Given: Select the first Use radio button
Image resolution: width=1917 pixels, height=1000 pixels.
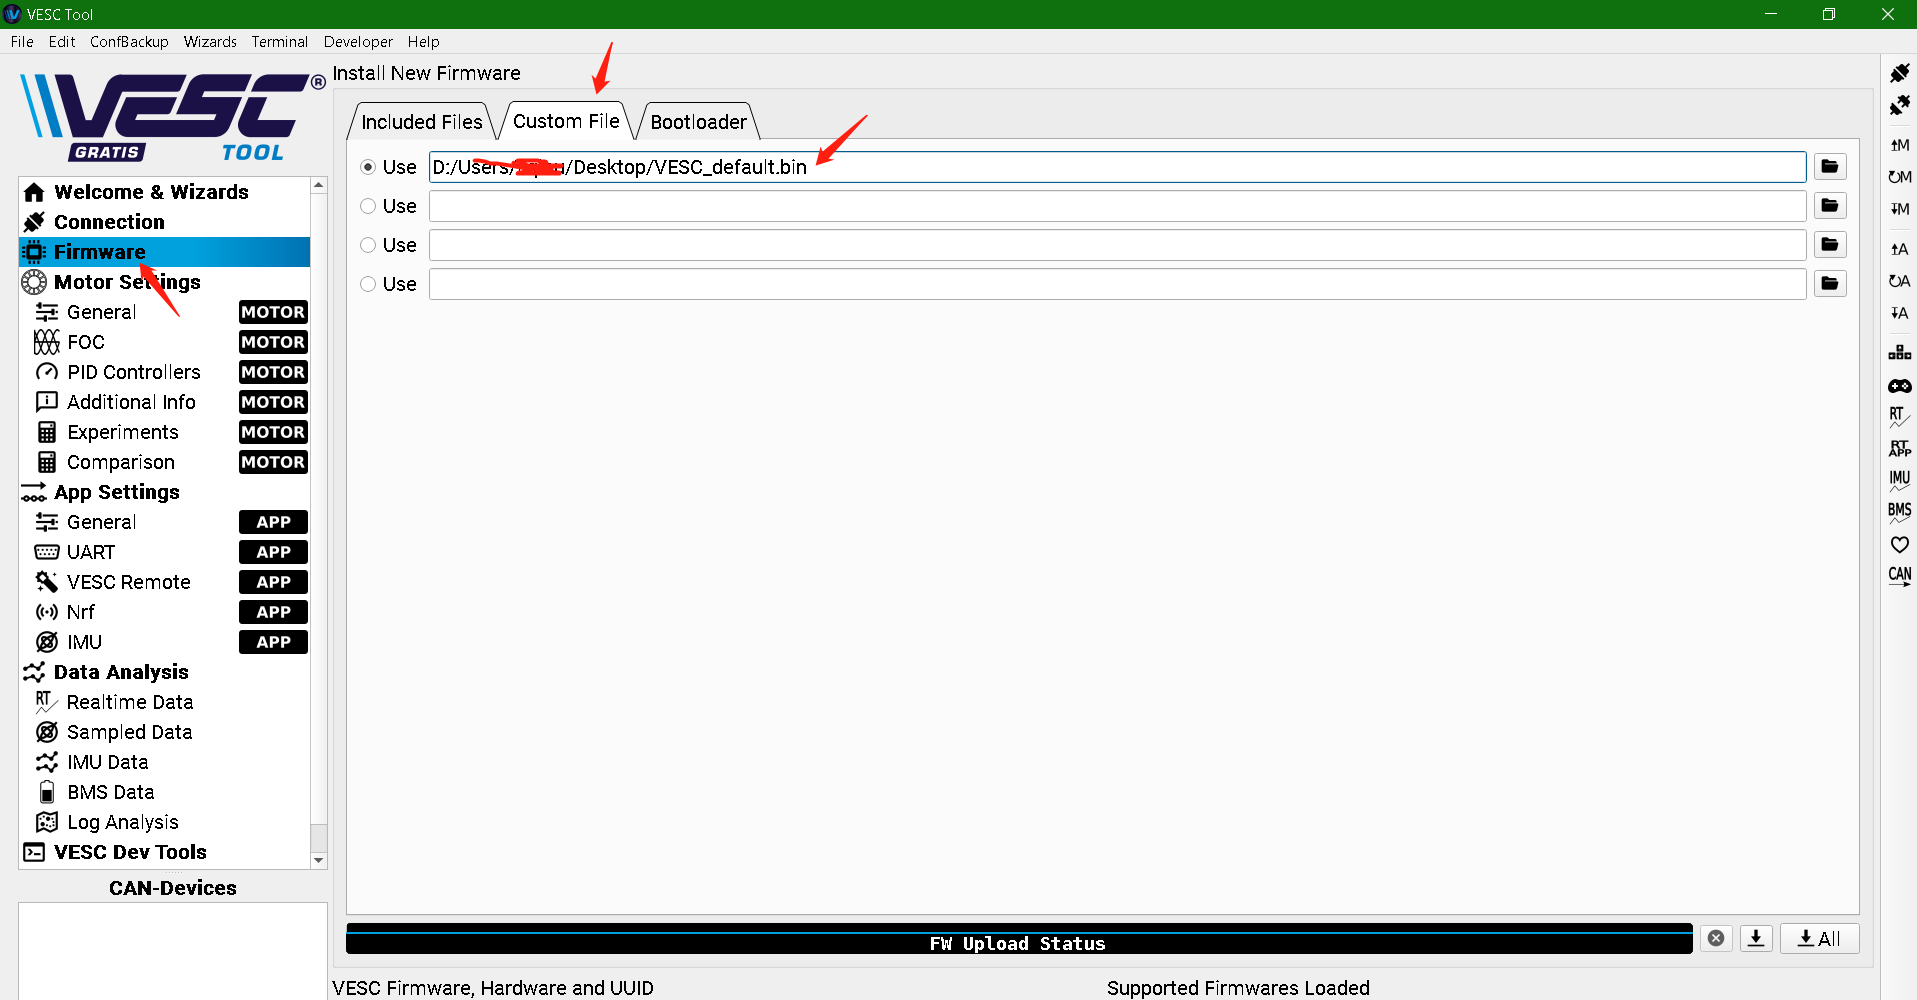Looking at the screenshot, I should click(x=368, y=167).
